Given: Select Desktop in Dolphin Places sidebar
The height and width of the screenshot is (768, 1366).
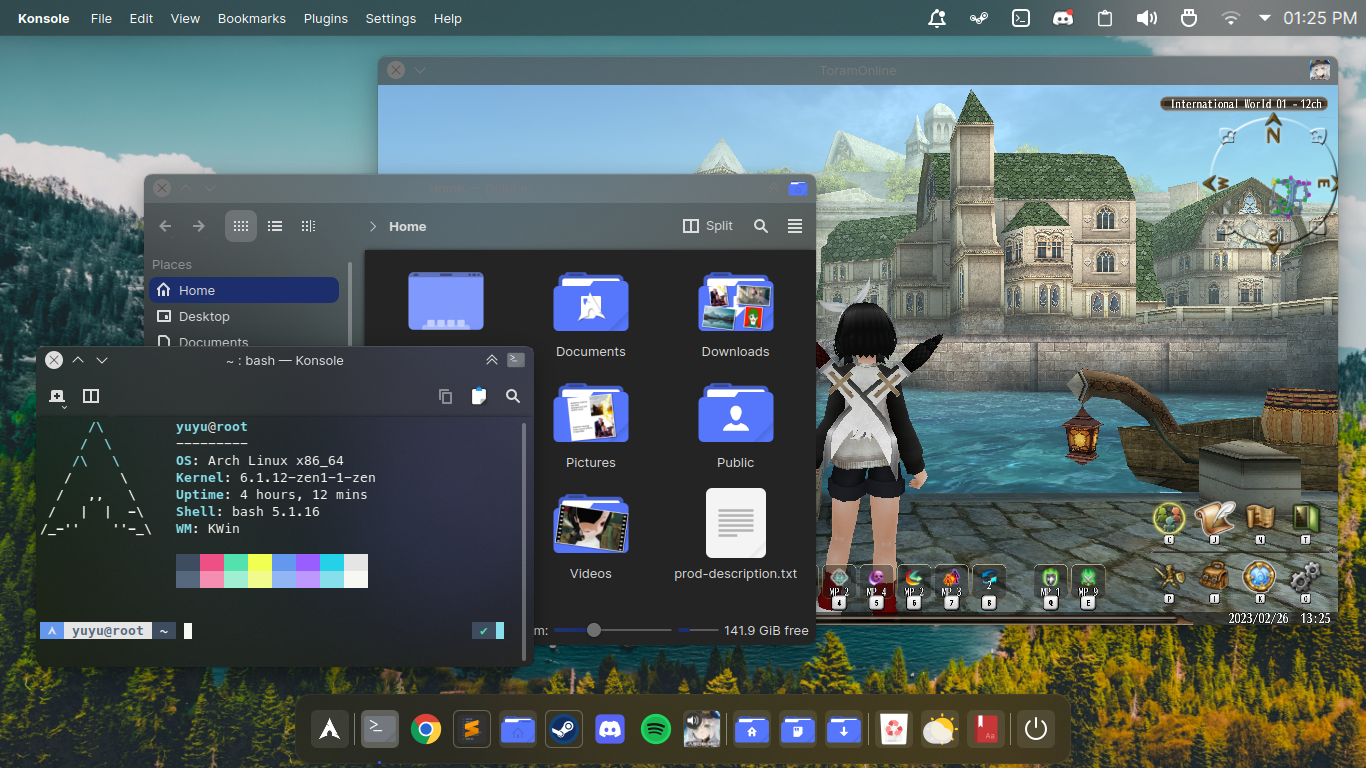Looking at the screenshot, I should click(244, 316).
